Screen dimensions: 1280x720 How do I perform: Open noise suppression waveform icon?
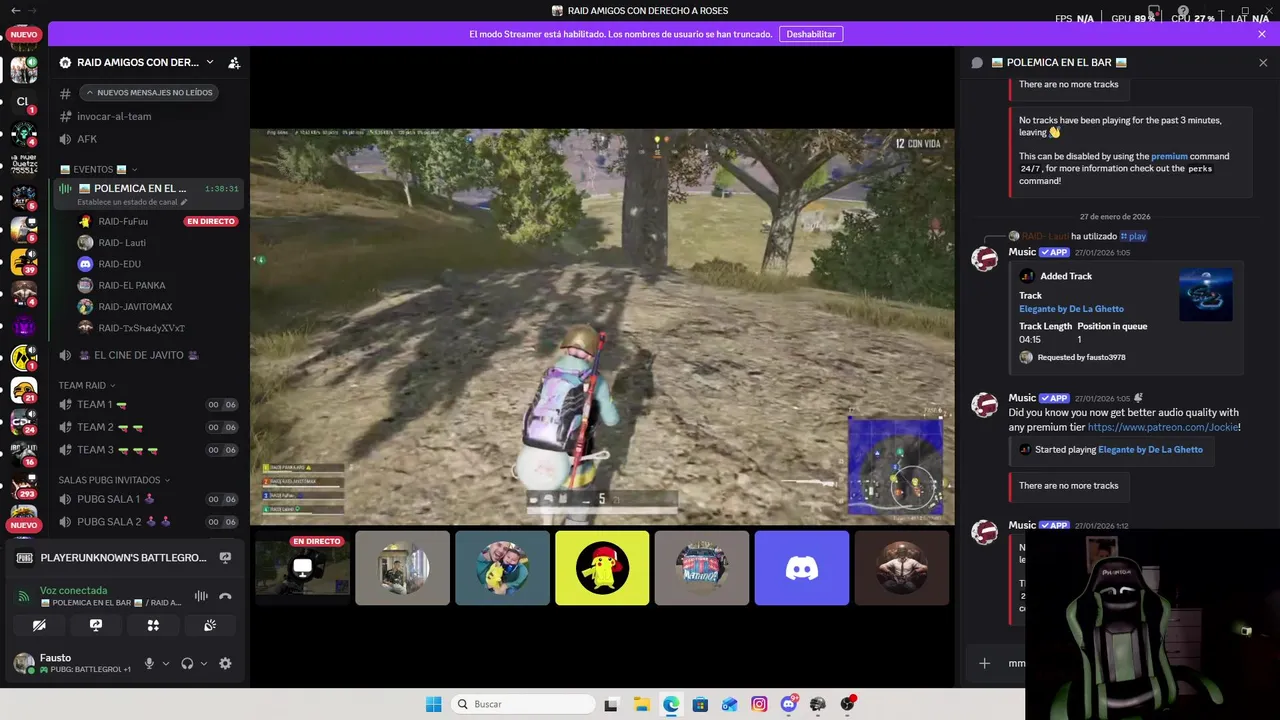(201, 596)
